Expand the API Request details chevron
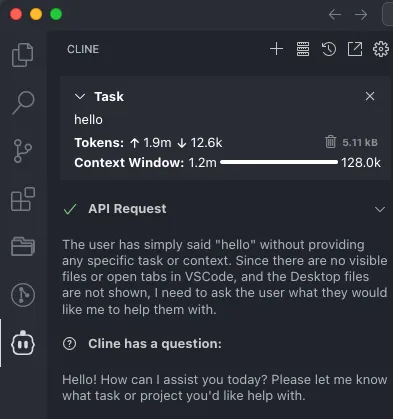The width and height of the screenshot is (393, 419). click(380, 209)
